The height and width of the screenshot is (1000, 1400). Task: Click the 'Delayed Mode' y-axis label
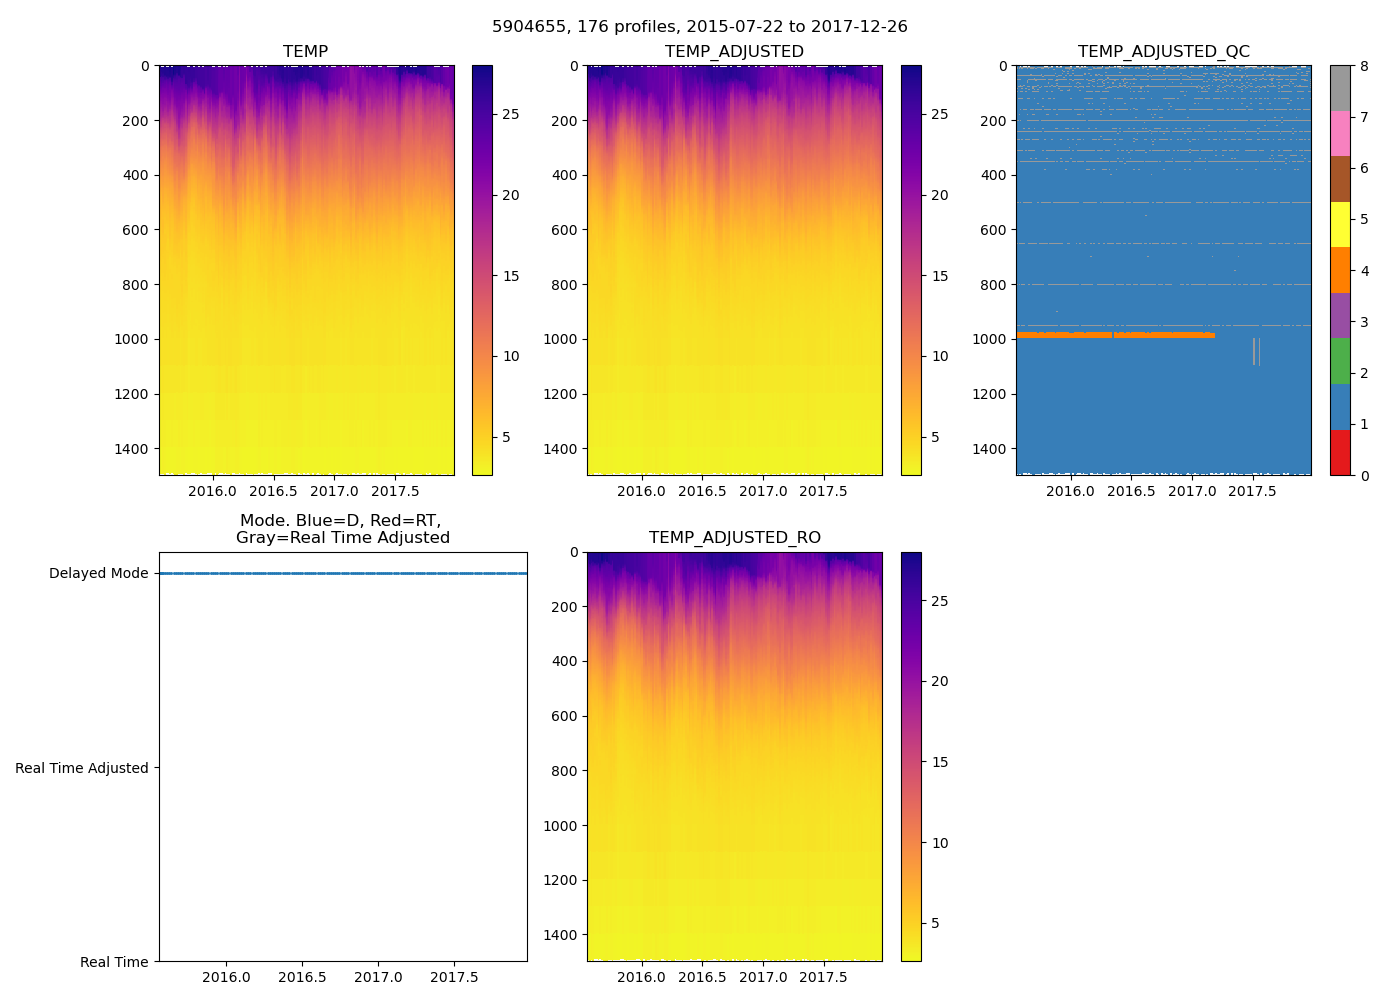(x=98, y=573)
